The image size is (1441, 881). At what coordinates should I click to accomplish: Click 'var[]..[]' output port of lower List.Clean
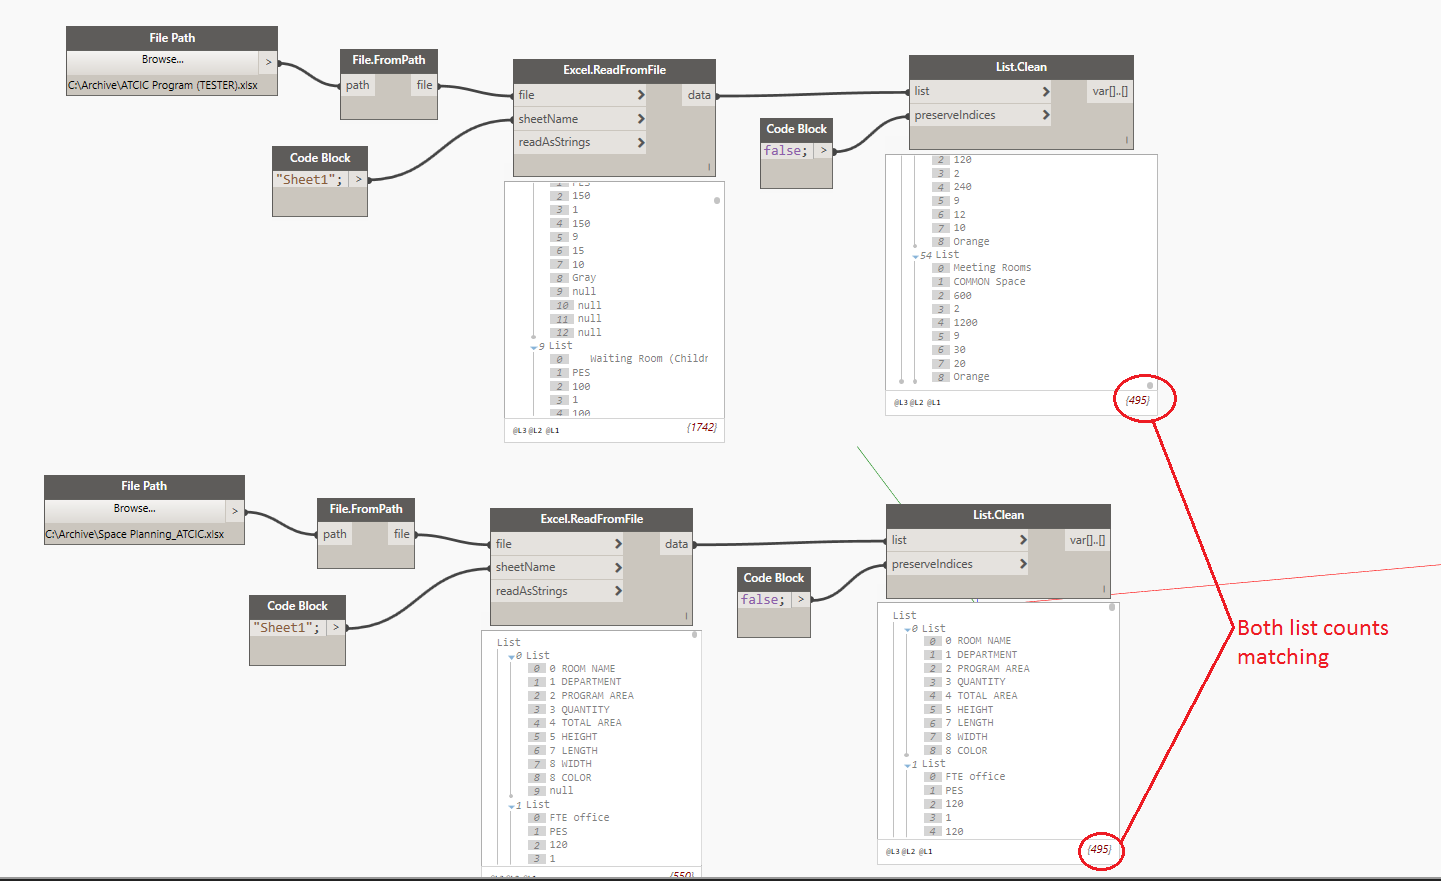pyautogui.click(x=1087, y=540)
